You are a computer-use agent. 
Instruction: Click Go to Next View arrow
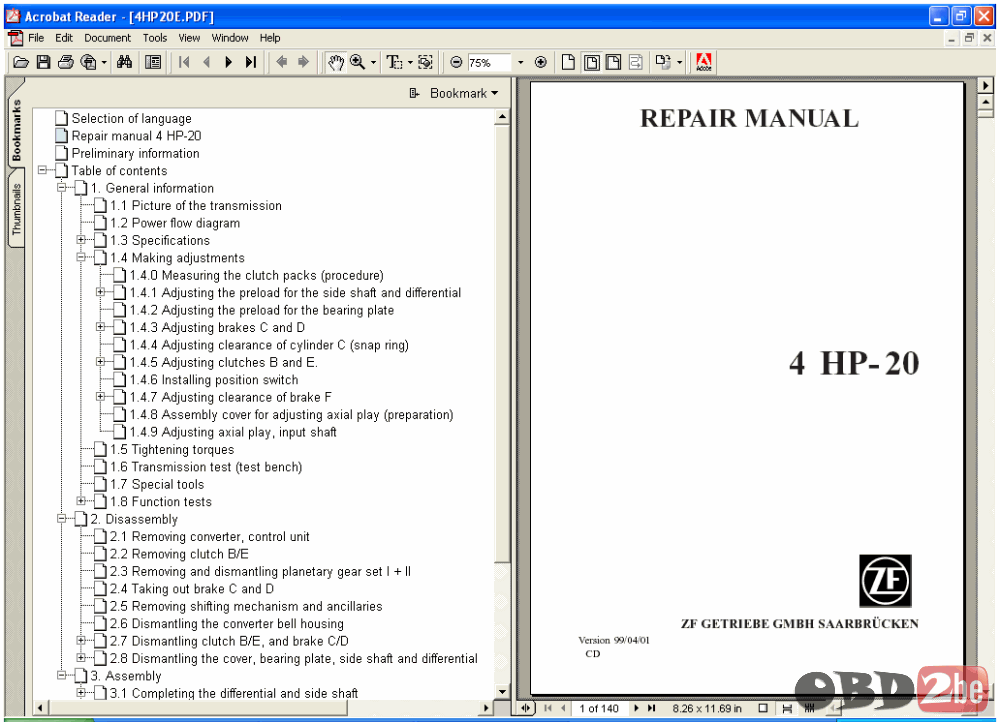(x=304, y=62)
